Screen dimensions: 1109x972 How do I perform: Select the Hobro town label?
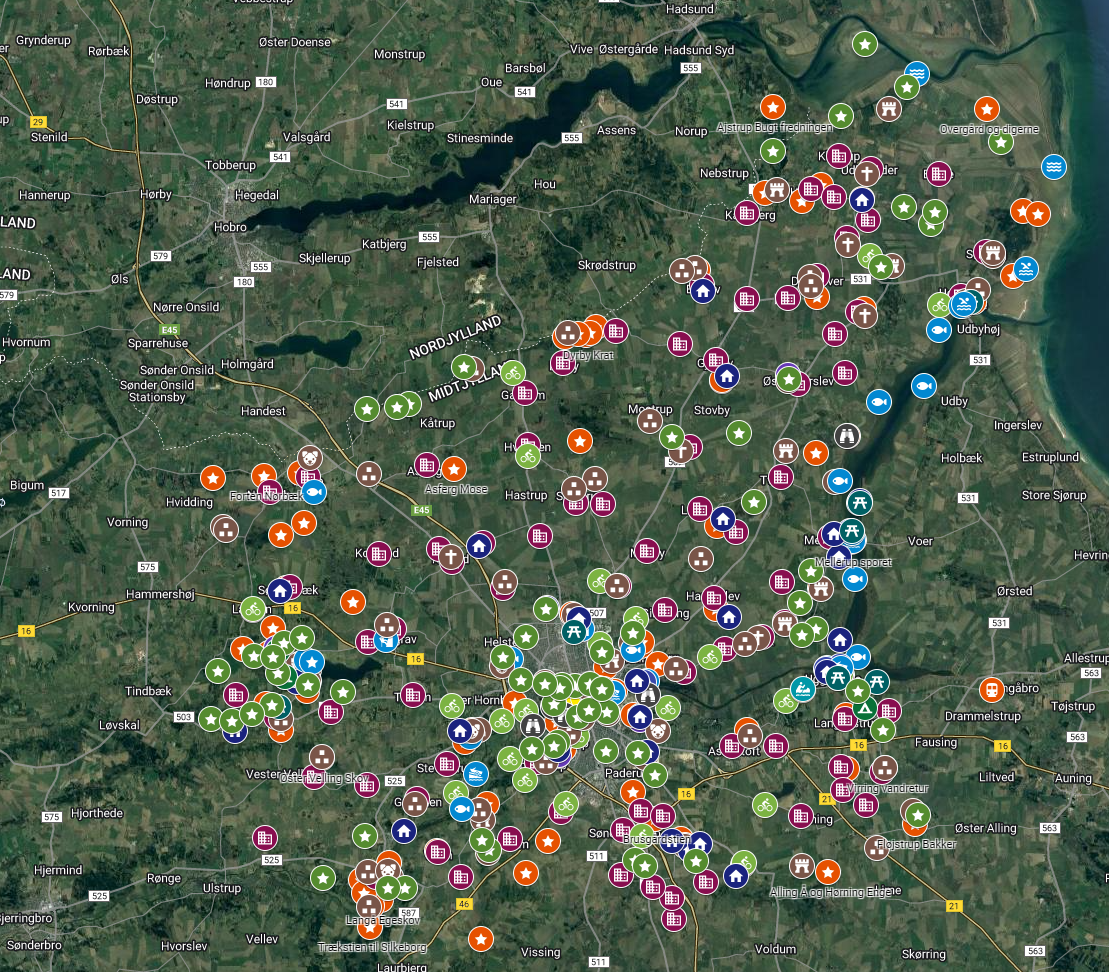[230, 227]
